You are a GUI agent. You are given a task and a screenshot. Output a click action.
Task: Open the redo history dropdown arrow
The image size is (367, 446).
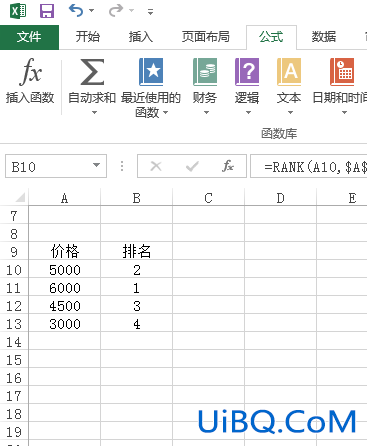132,11
